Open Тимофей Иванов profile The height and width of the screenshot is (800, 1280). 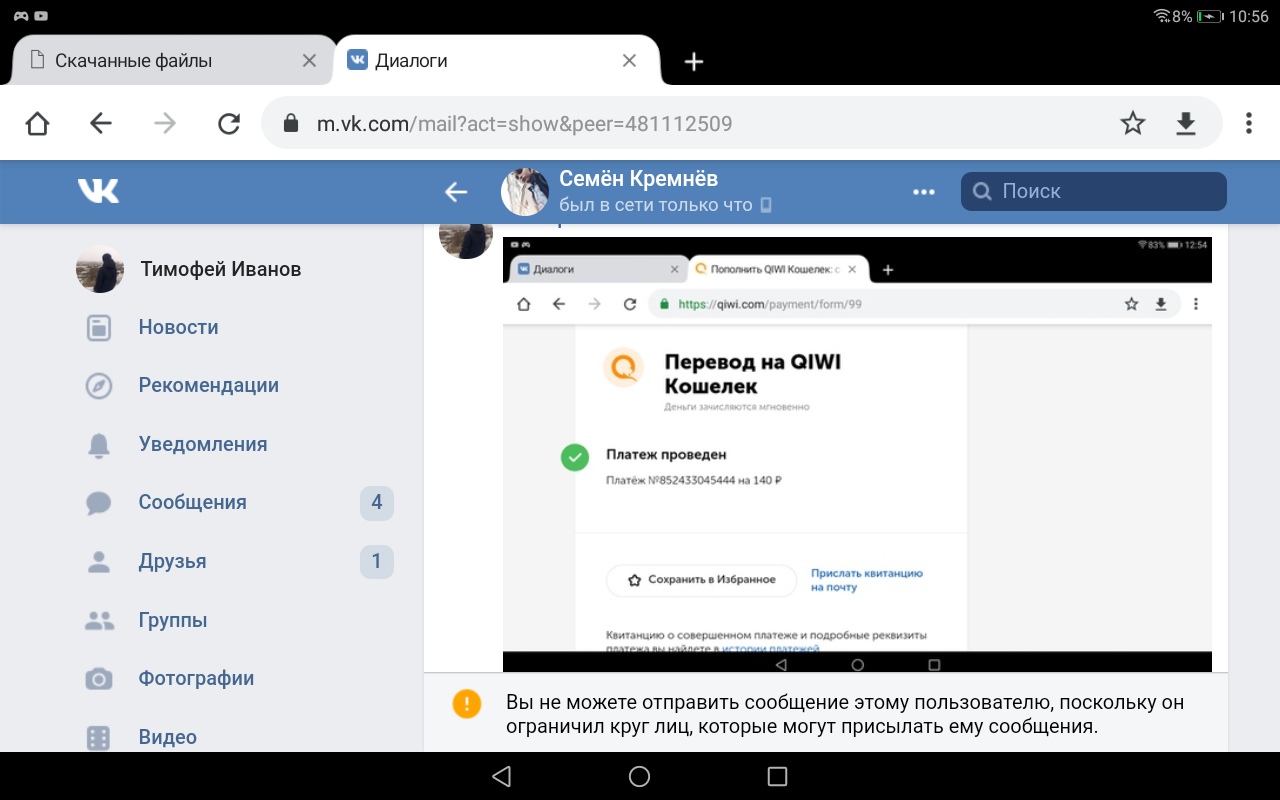220,269
